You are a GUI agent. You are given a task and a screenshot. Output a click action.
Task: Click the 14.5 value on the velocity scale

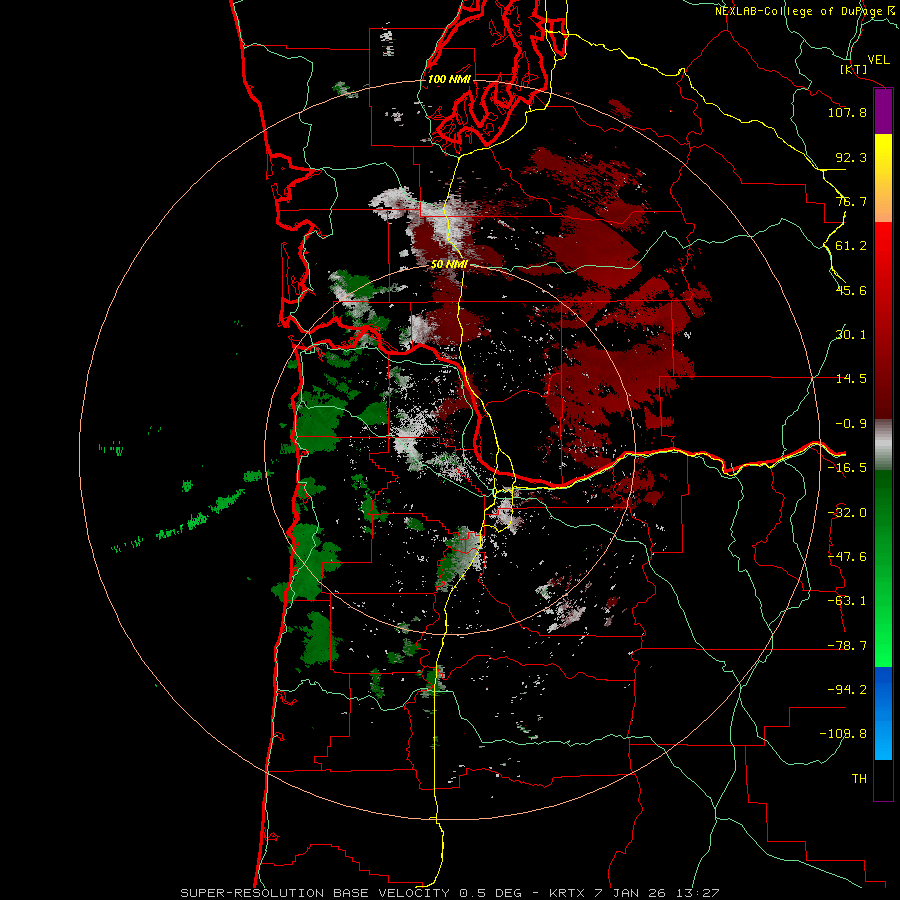click(851, 379)
